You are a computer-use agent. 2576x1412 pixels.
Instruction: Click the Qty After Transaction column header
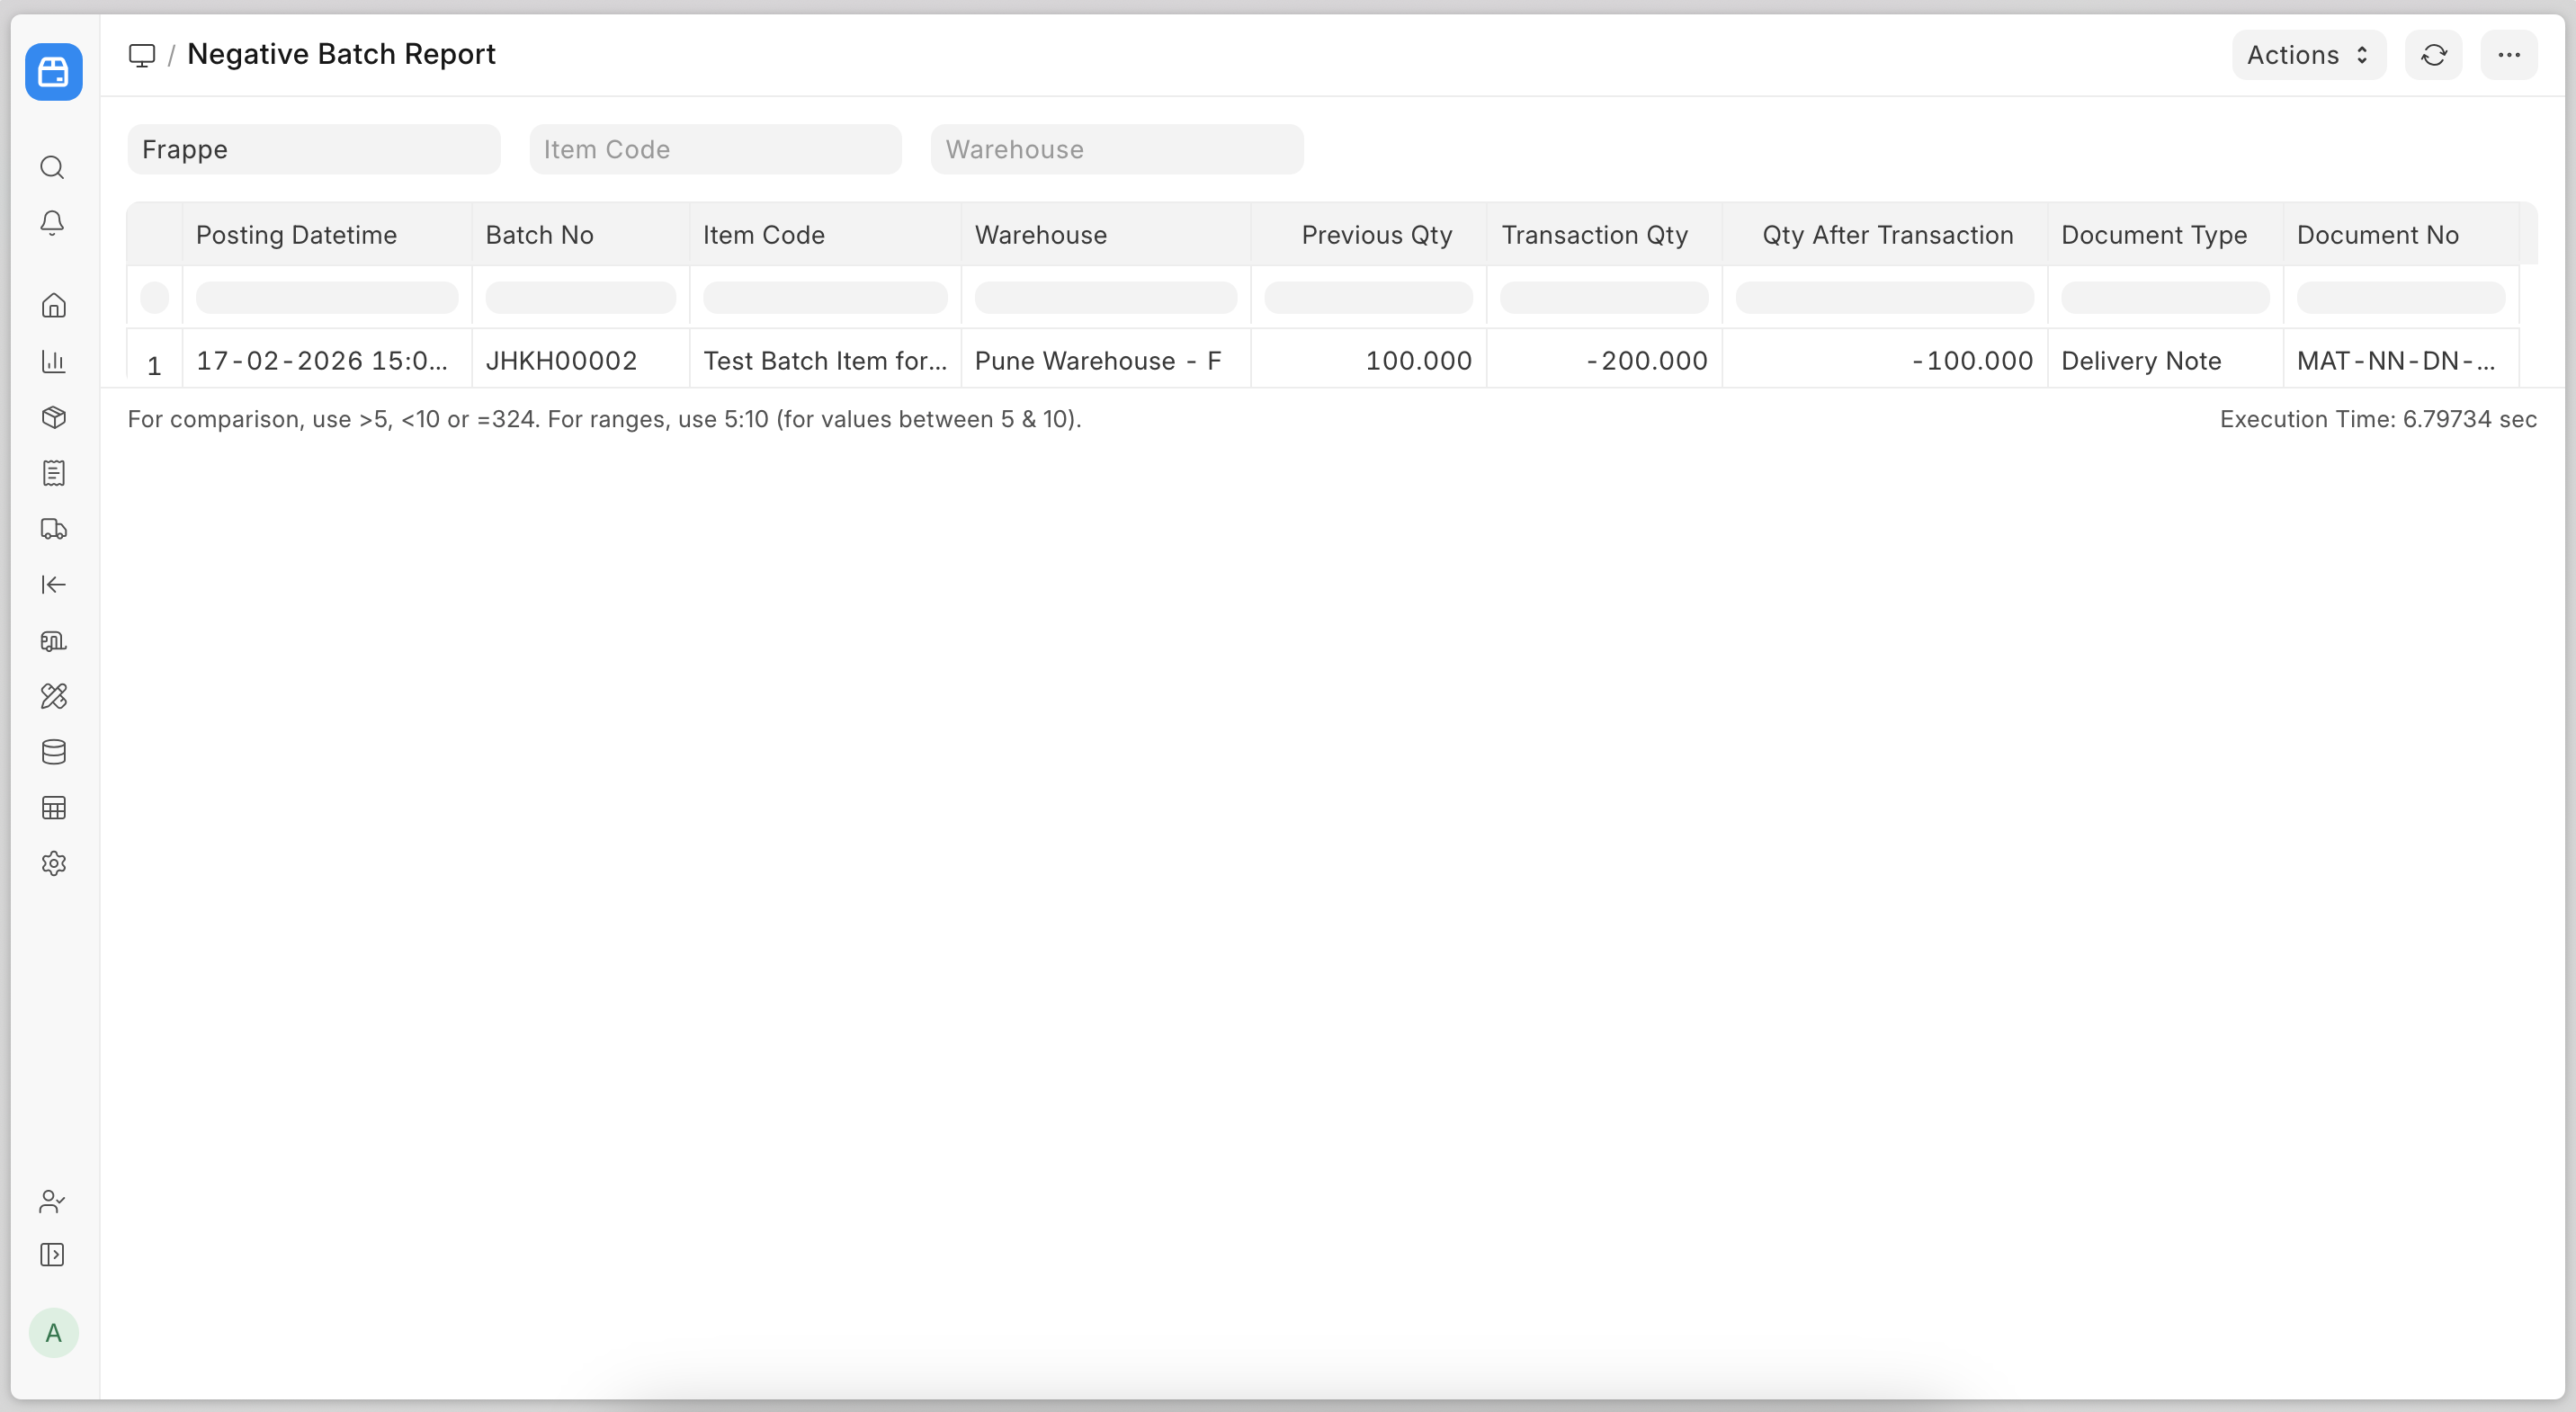1887,235
